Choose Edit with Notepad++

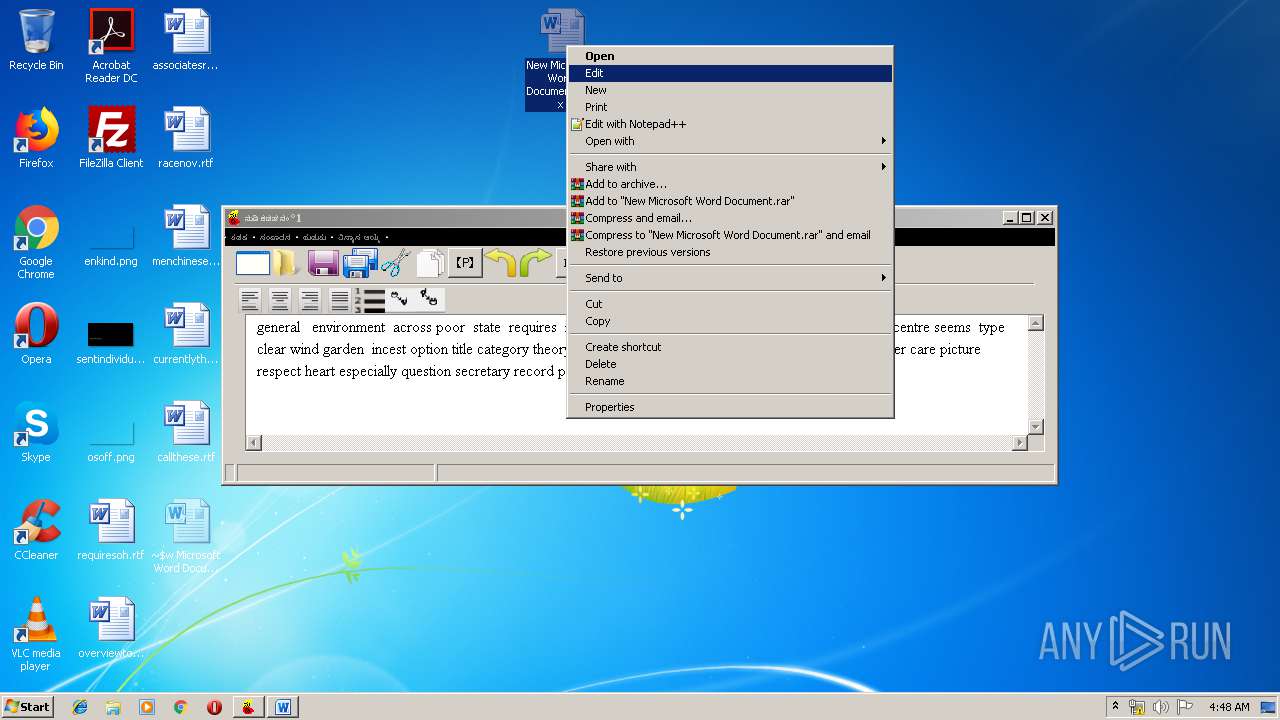coord(730,124)
